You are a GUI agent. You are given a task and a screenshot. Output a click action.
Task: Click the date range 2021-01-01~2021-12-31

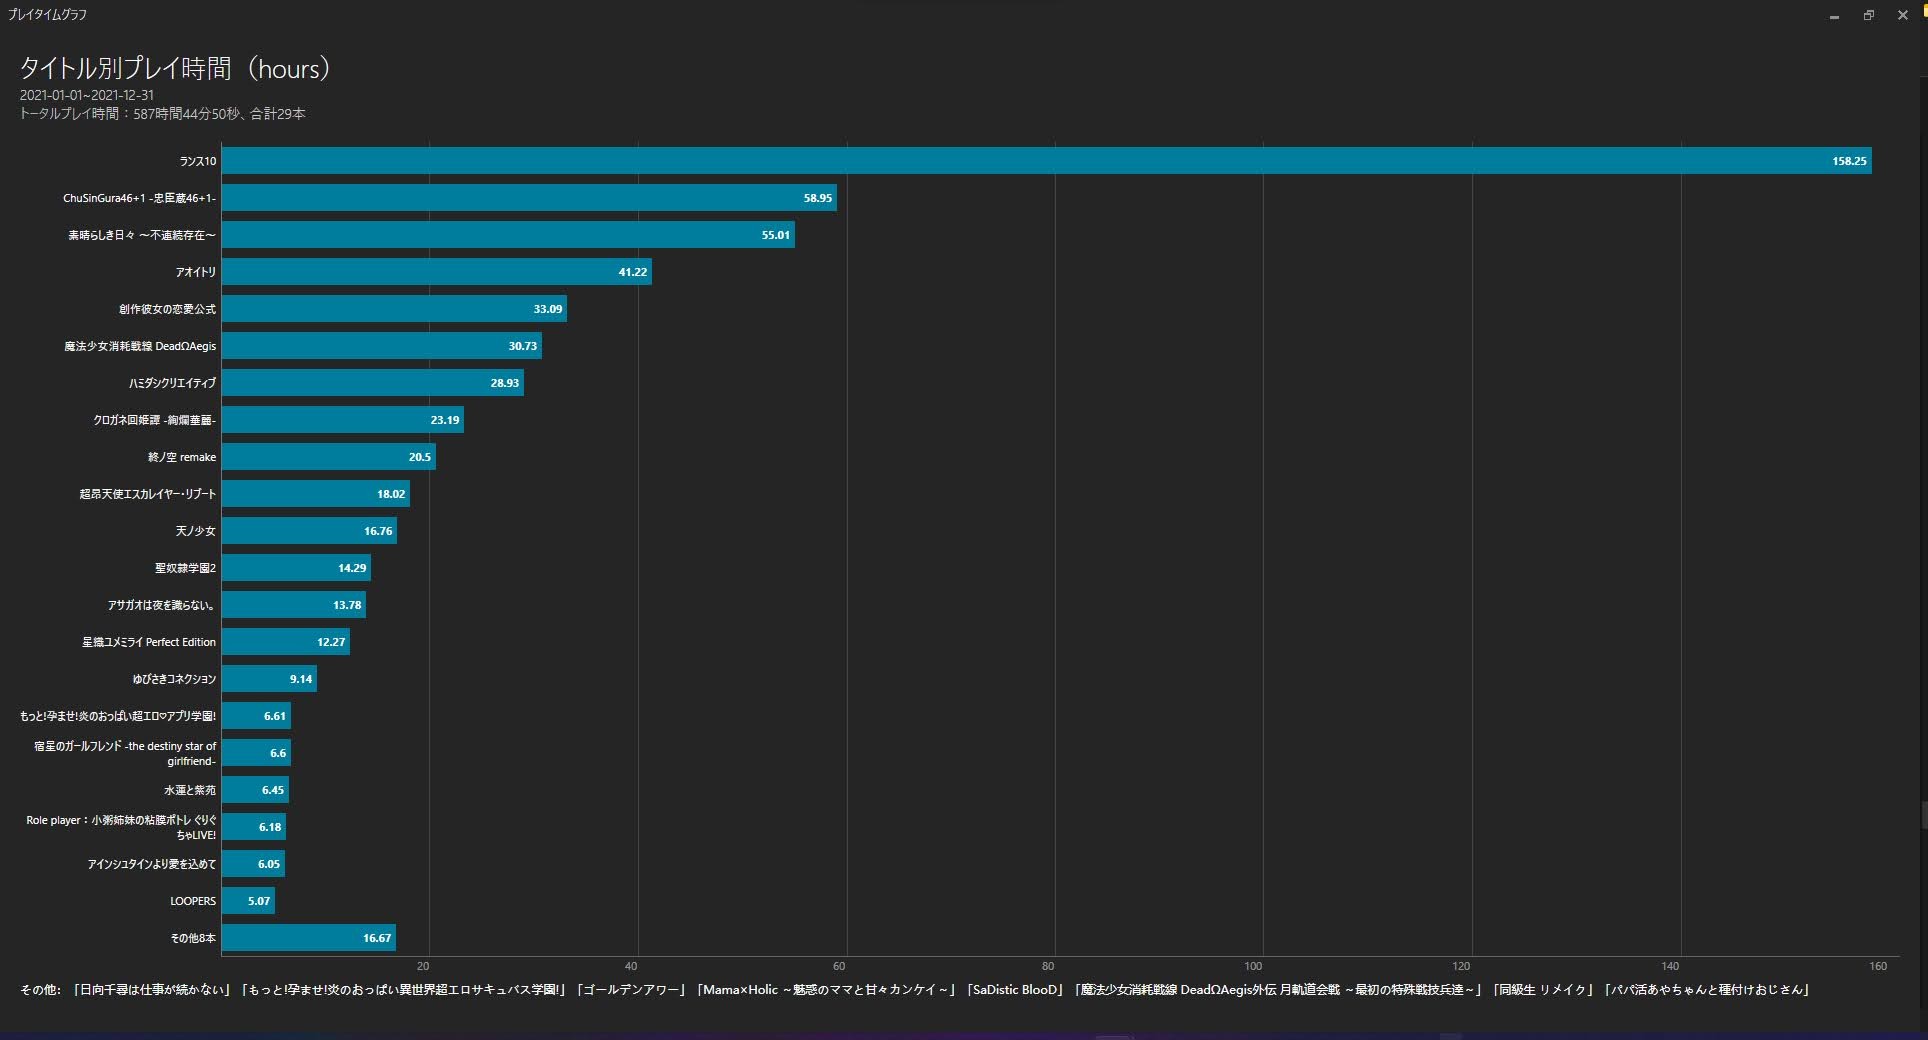click(x=87, y=95)
